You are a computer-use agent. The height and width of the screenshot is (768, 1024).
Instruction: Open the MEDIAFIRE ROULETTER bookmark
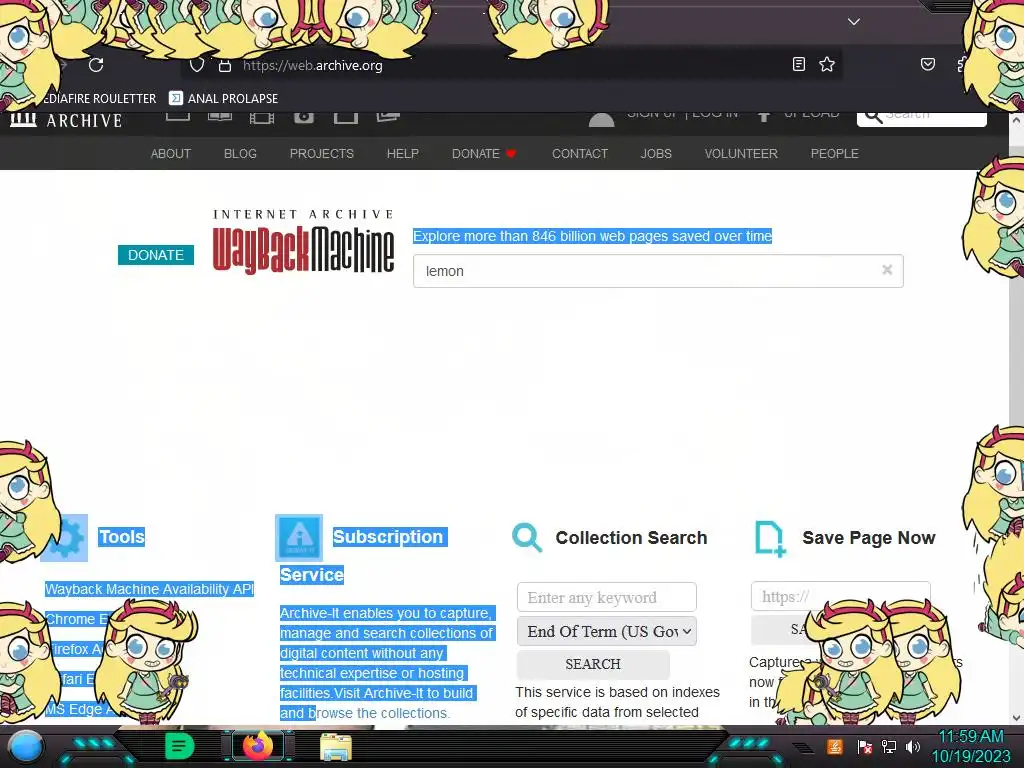pyautogui.click(x=98, y=99)
